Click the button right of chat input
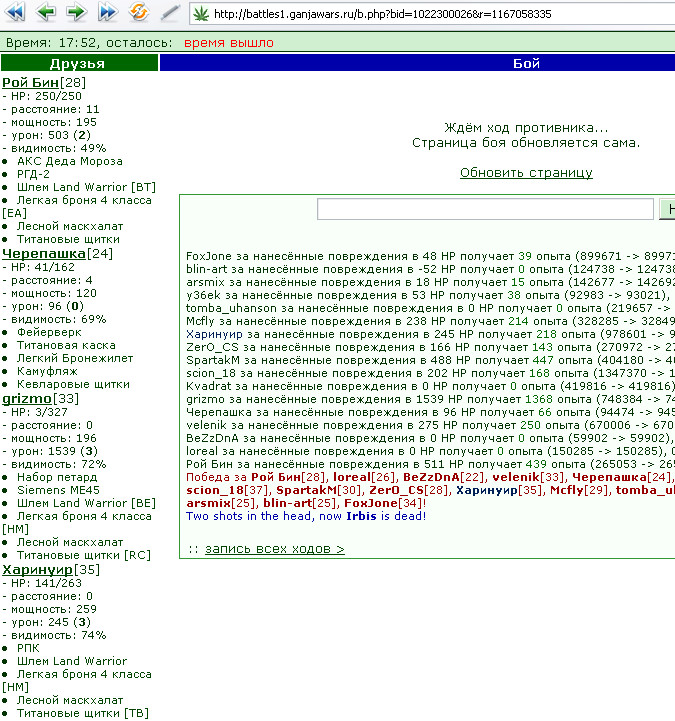The width and height of the screenshot is (675, 721). (x=667, y=209)
